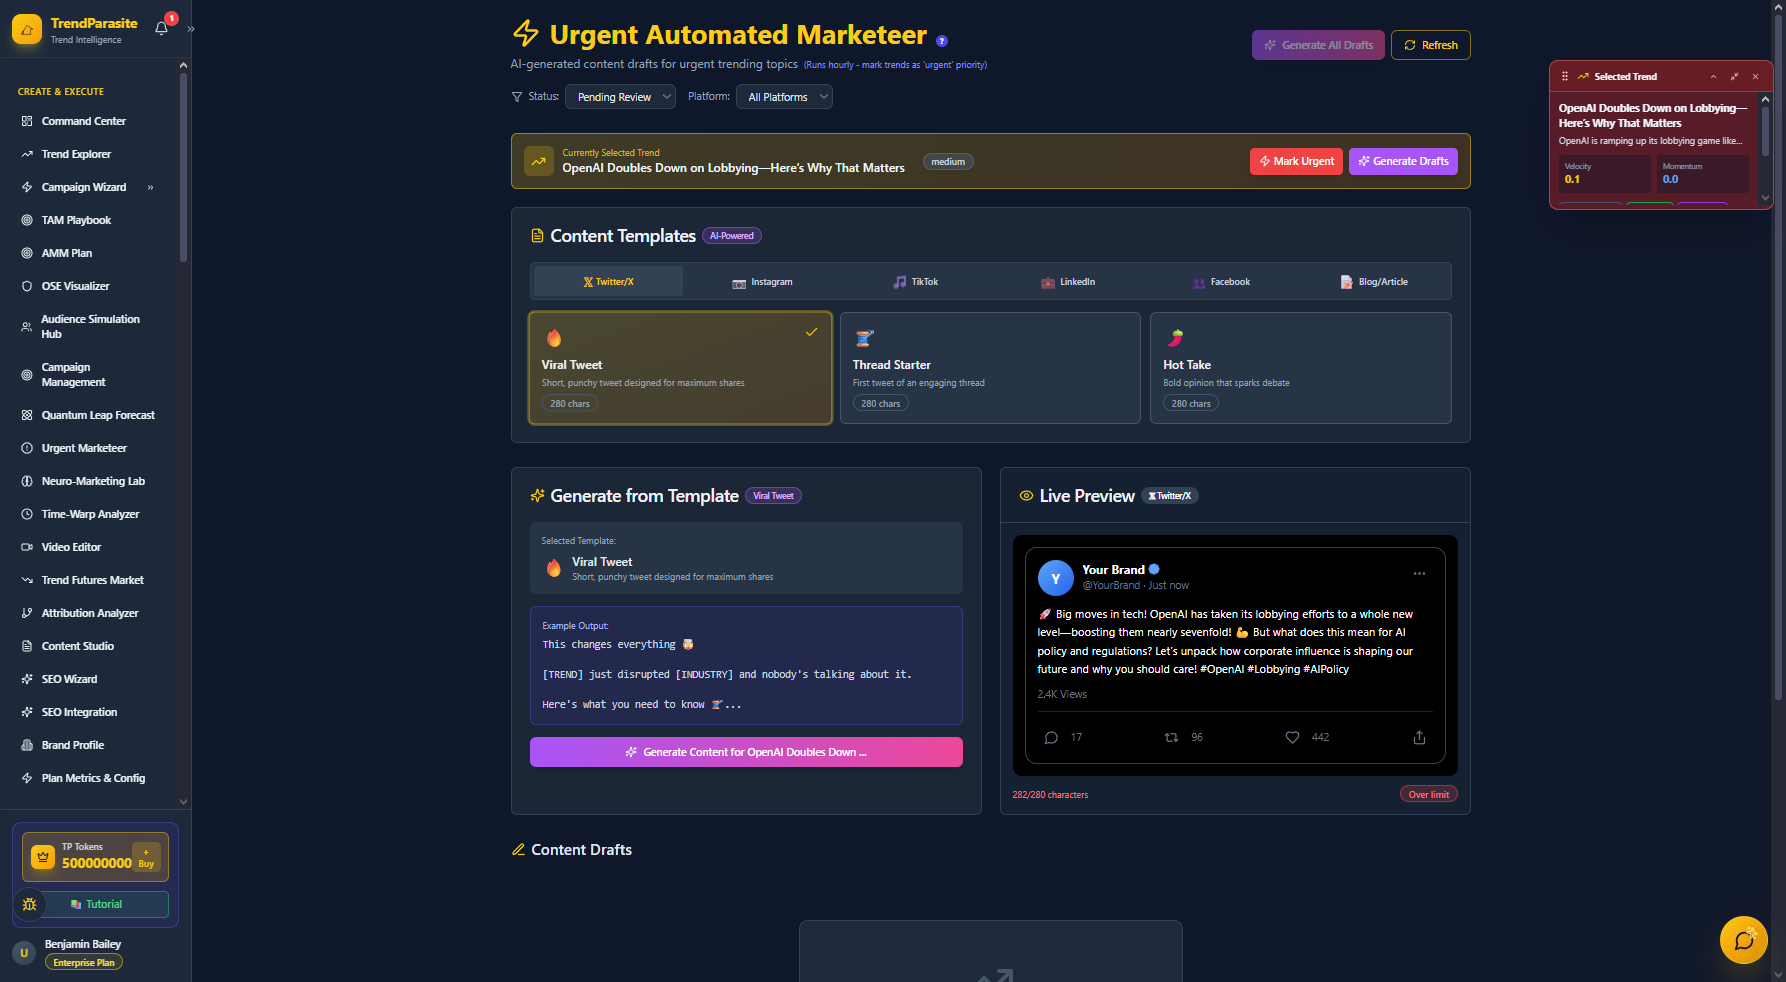This screenshot has height=982, width=1786.
Task: Expand the Campaign Wizard submenu
Action: click(151, 187)
